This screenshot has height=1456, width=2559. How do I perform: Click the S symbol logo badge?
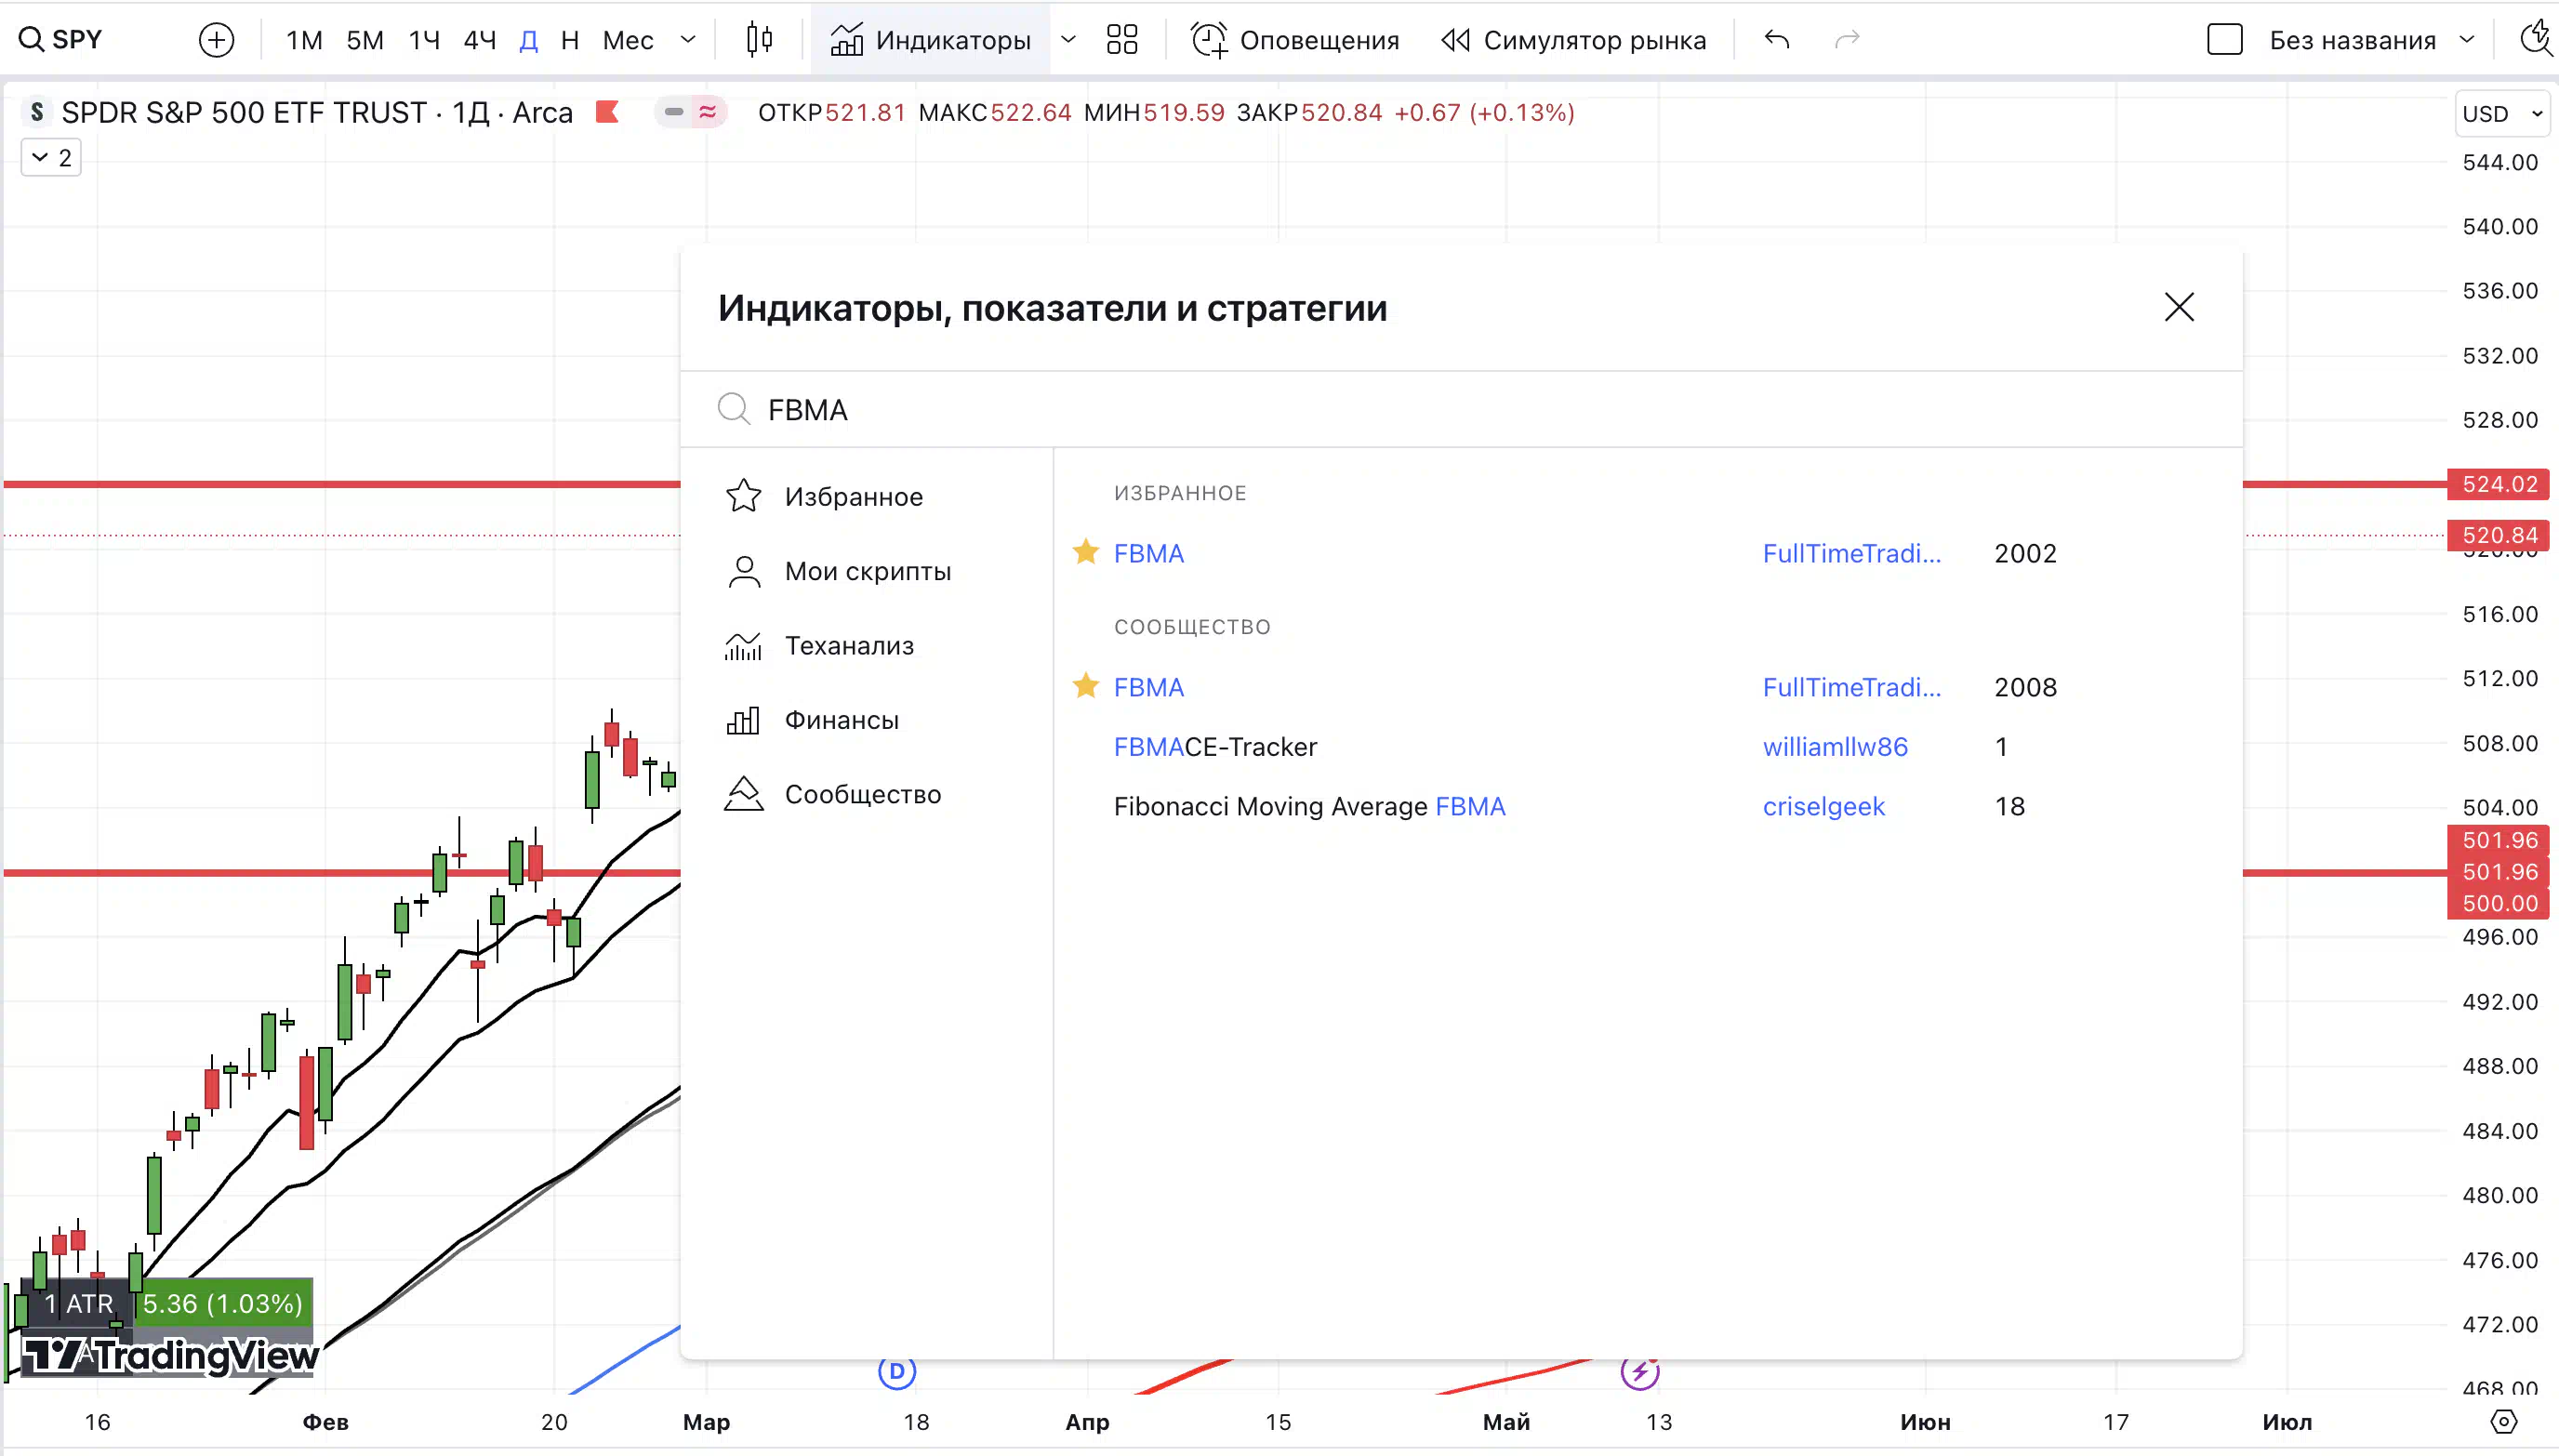[37, 112]
